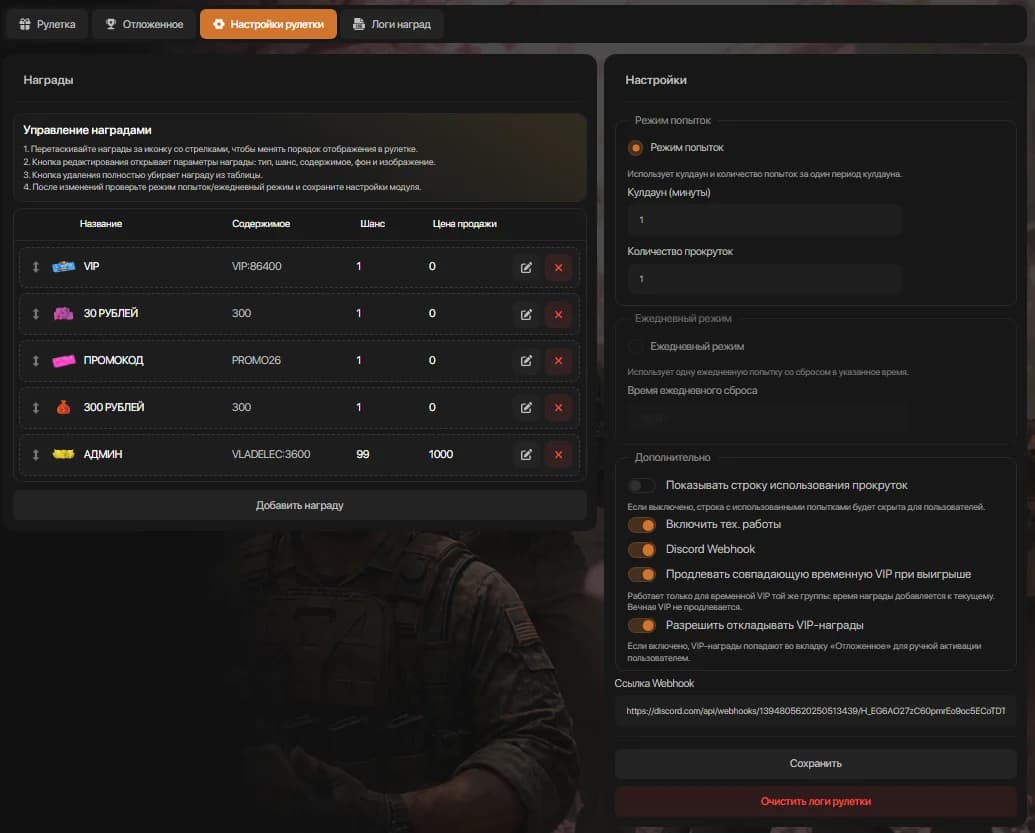
Task: Switch to the Отложенное tab
Action: (145, 24)
